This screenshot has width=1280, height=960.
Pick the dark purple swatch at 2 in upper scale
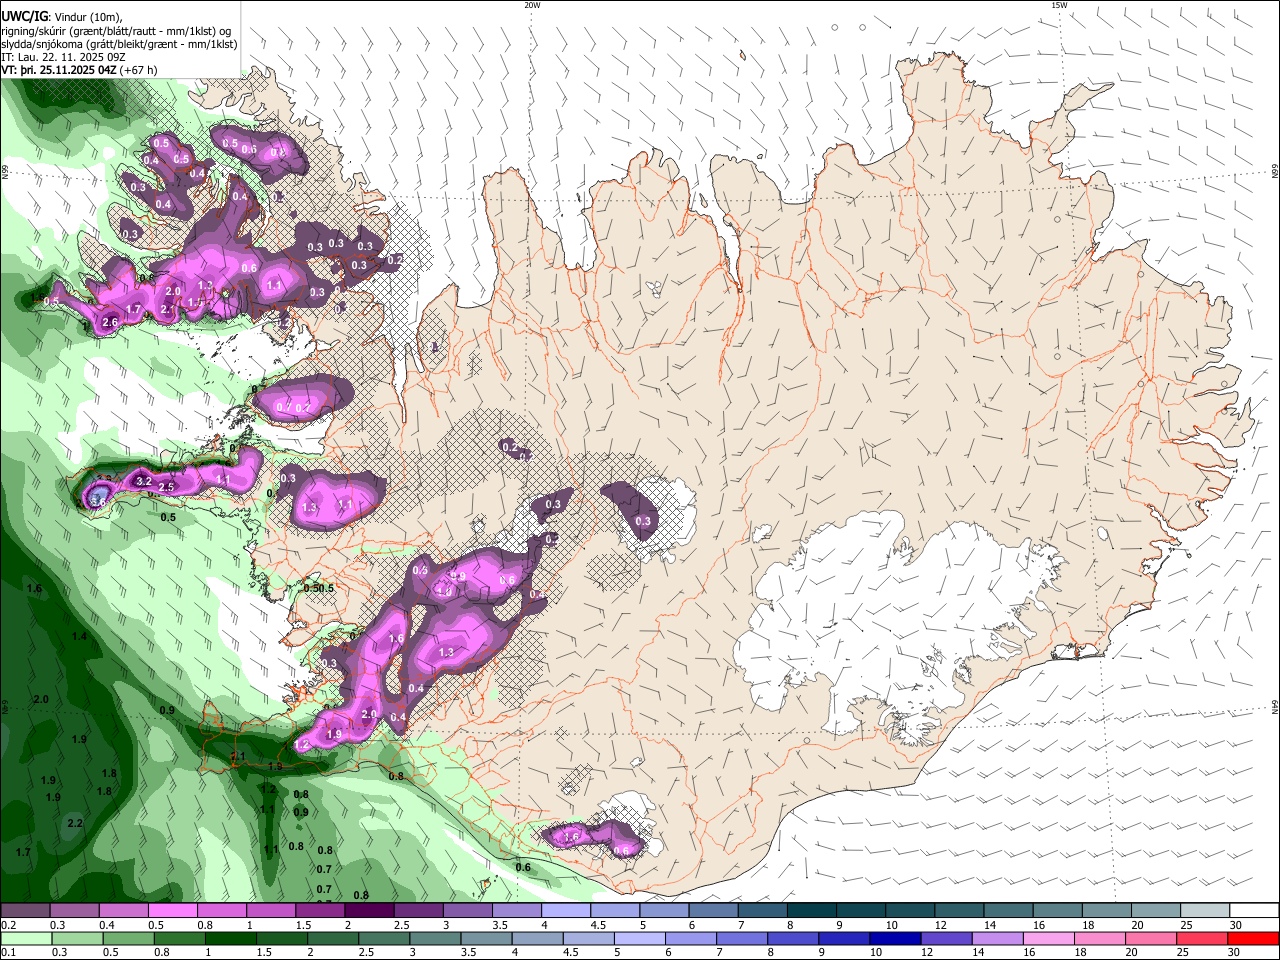(x=369, y=911)
